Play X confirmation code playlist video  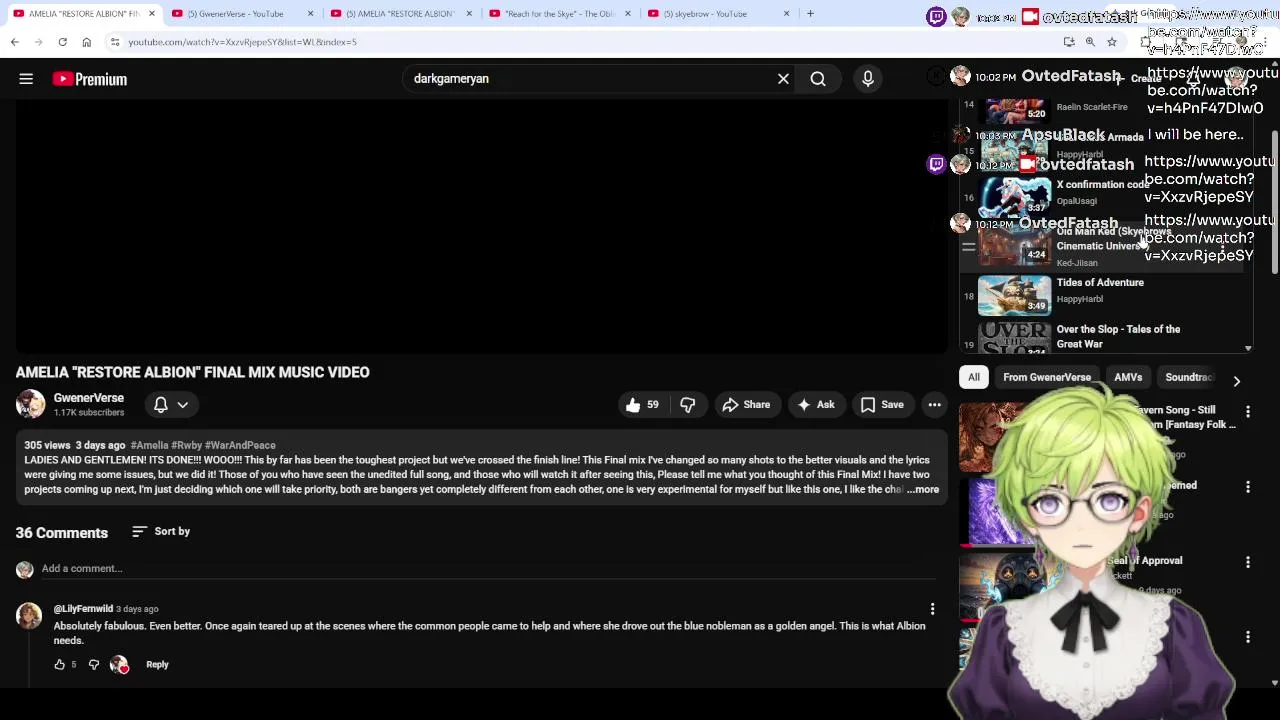pyautogui.click(x=1015, y=196)
